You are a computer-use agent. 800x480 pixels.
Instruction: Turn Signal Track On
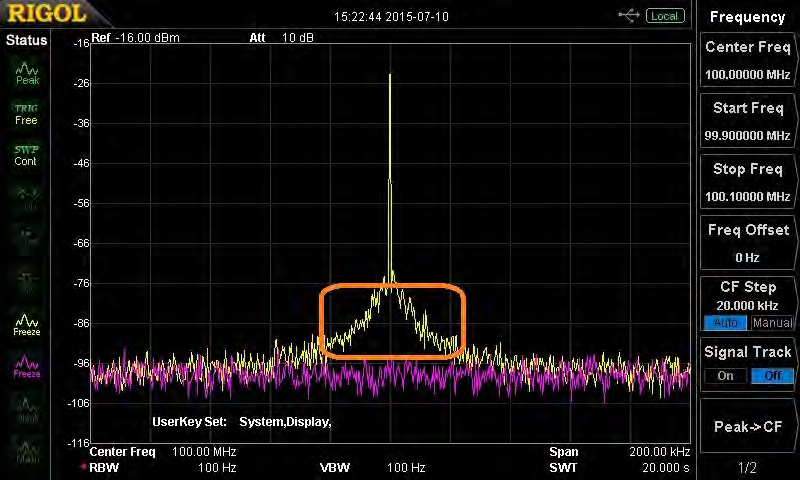pos(725,376)
